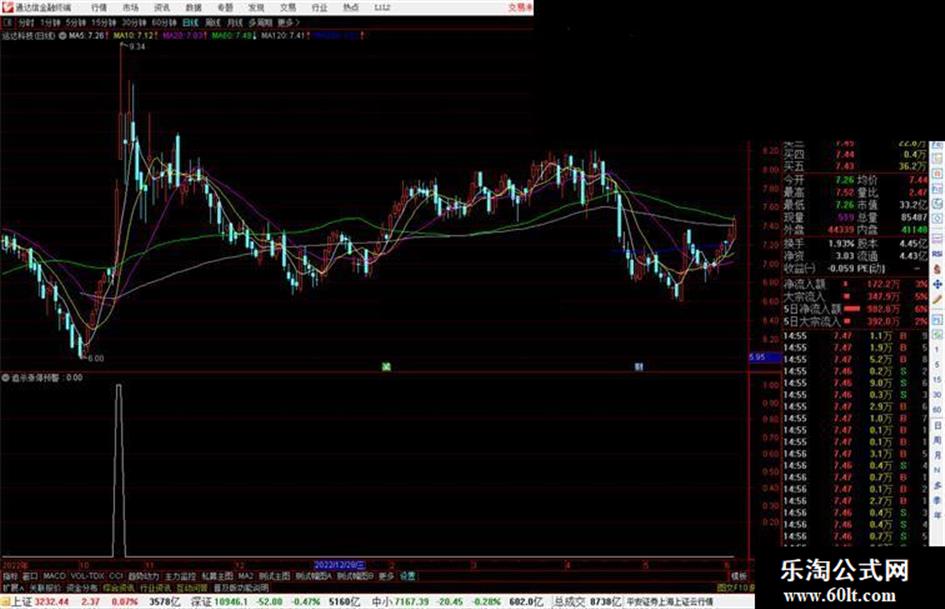Screen dimensions: 945x609
Task: Click the round icon beside the stock name
Action: (x=62, y=36)
